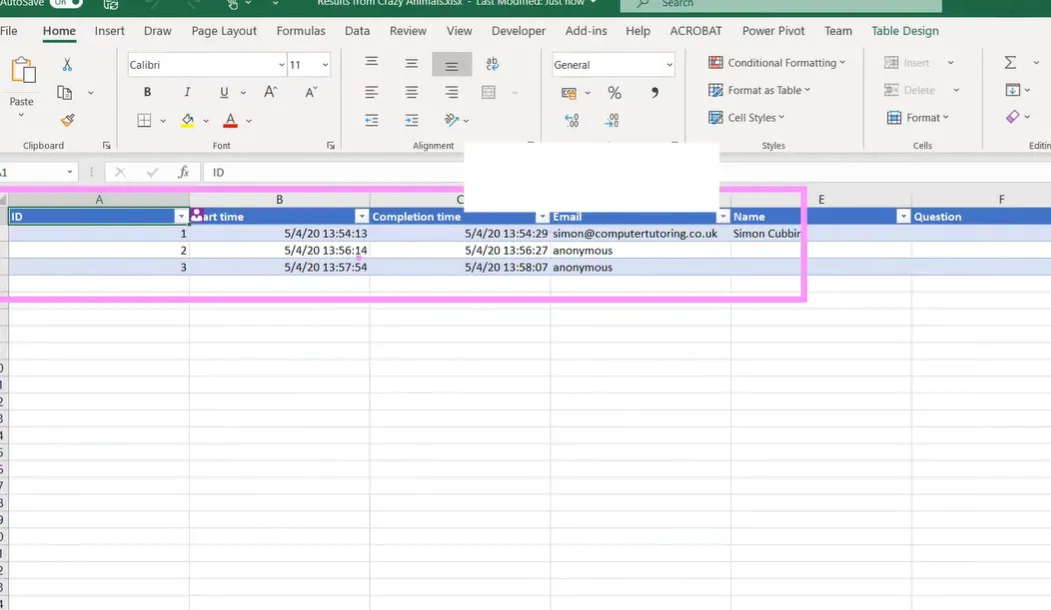
Task: Click Increase Font Size icon
Action: (x=270, y=92)
